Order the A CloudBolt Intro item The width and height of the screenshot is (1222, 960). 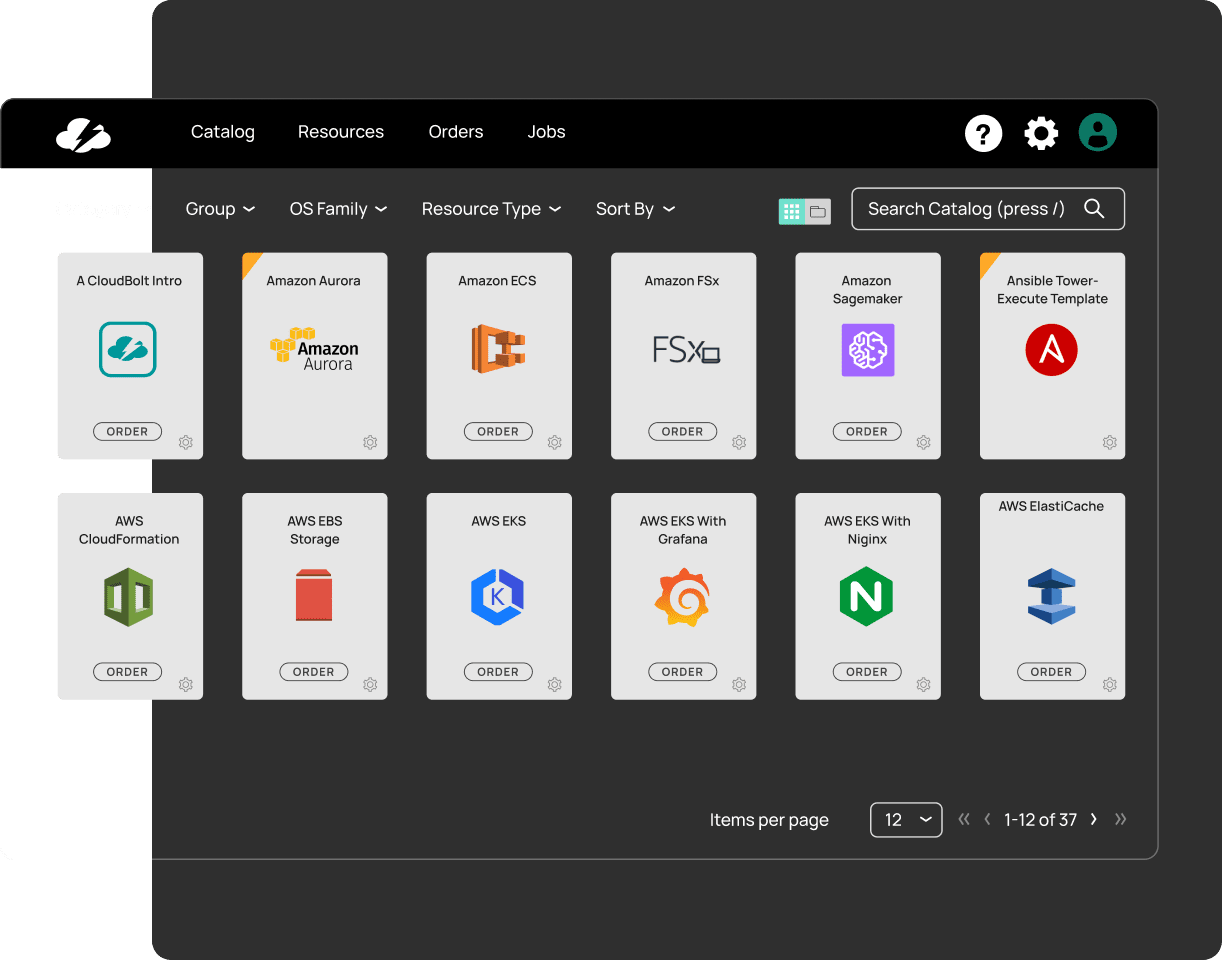(128, 432)
